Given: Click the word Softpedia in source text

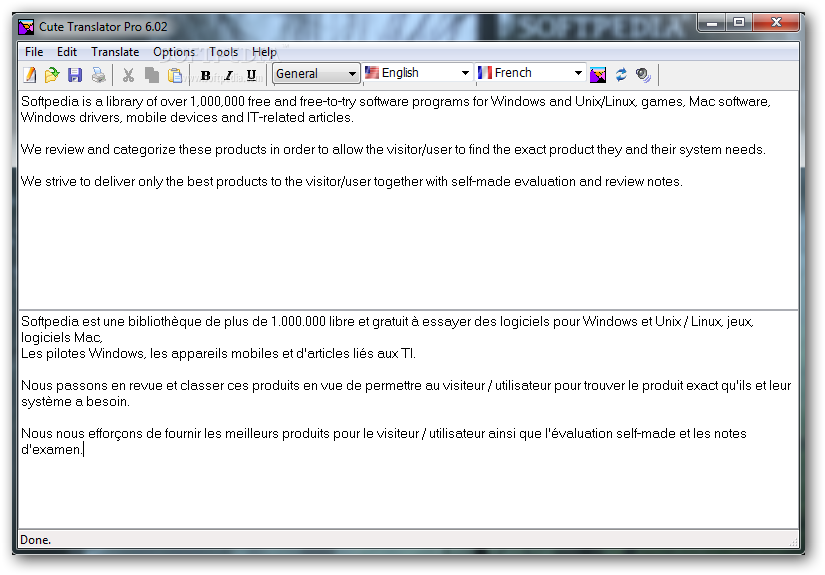Looking at the screenshot, I should click(x=49, y=101).
